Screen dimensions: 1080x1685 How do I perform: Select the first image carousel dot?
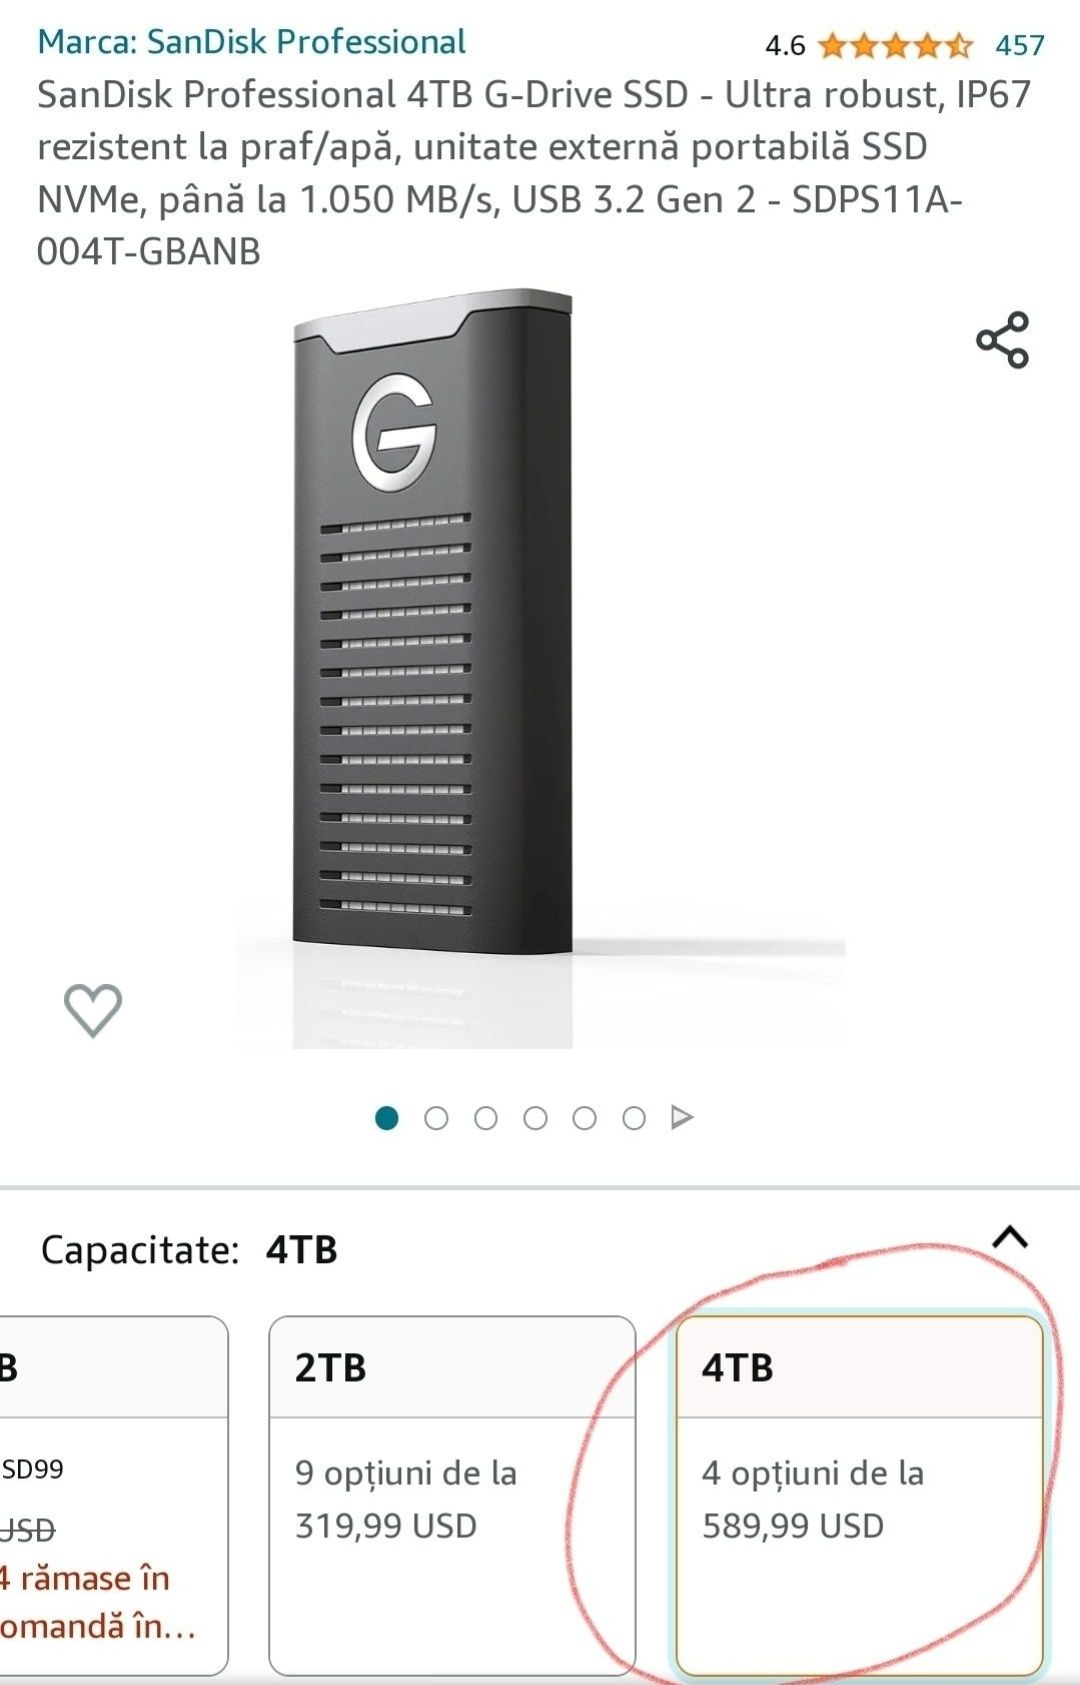(387, 1118)
